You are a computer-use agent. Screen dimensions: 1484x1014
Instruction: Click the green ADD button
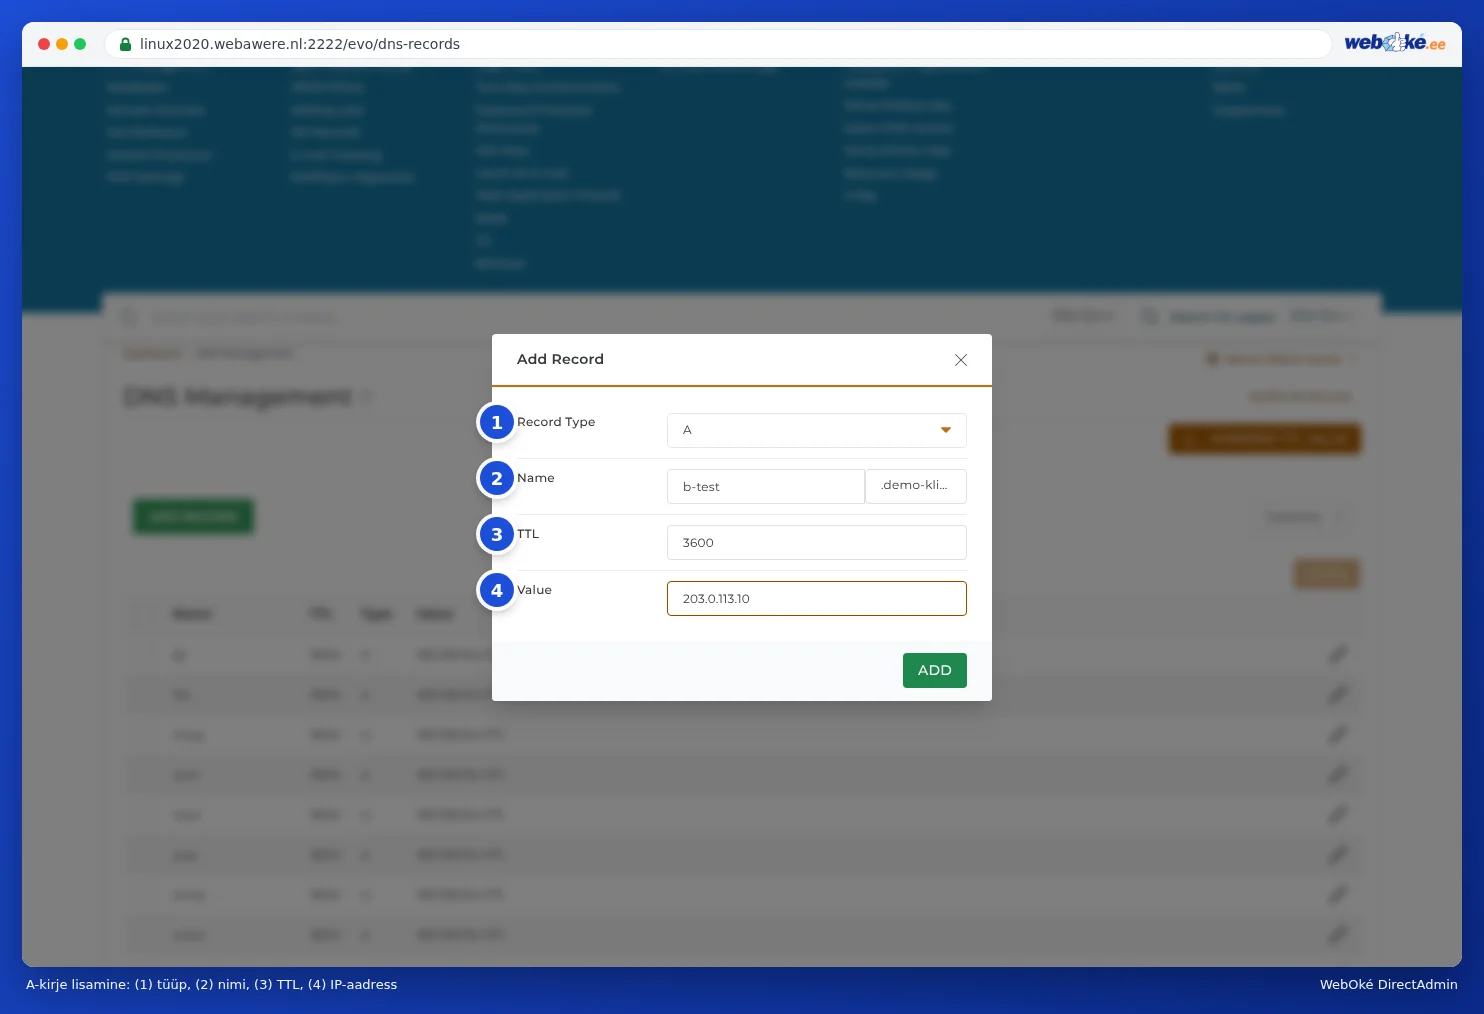tap(935, 671)
